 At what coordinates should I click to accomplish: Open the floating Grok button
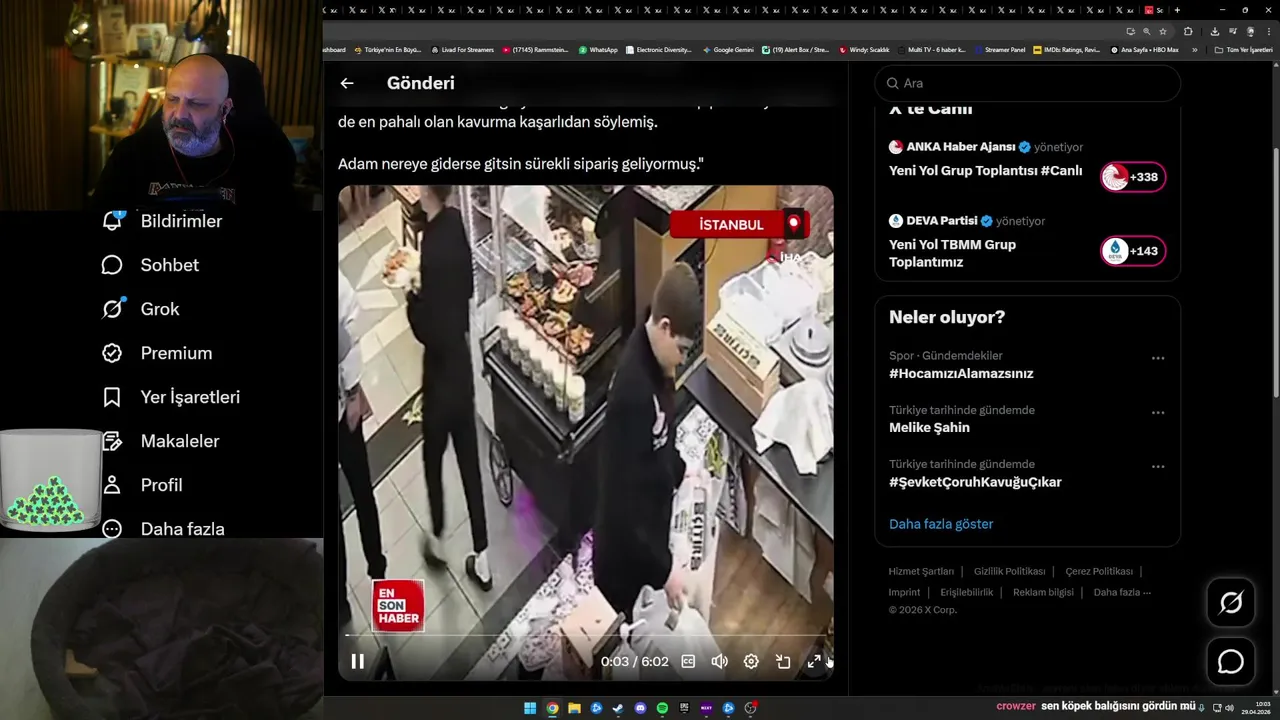click(1230, 602)
